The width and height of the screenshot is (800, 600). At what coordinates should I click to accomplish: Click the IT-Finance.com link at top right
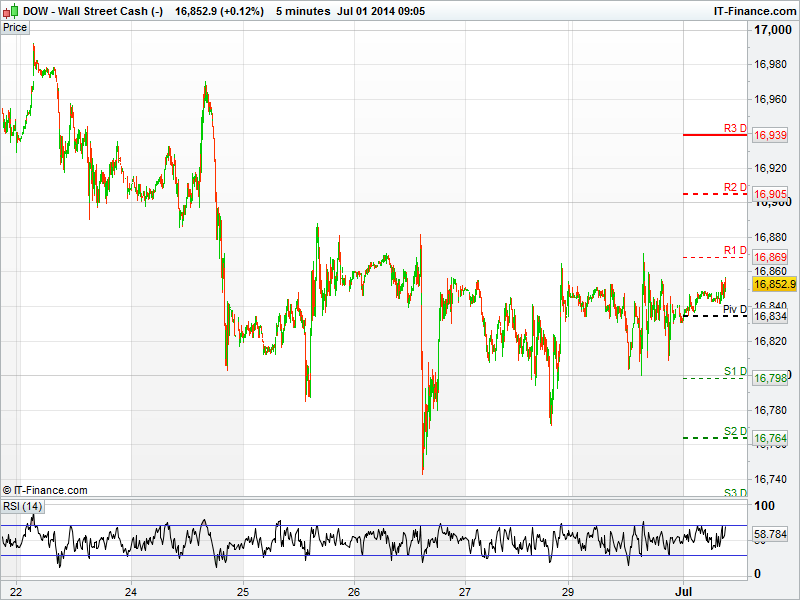[755, 11]
